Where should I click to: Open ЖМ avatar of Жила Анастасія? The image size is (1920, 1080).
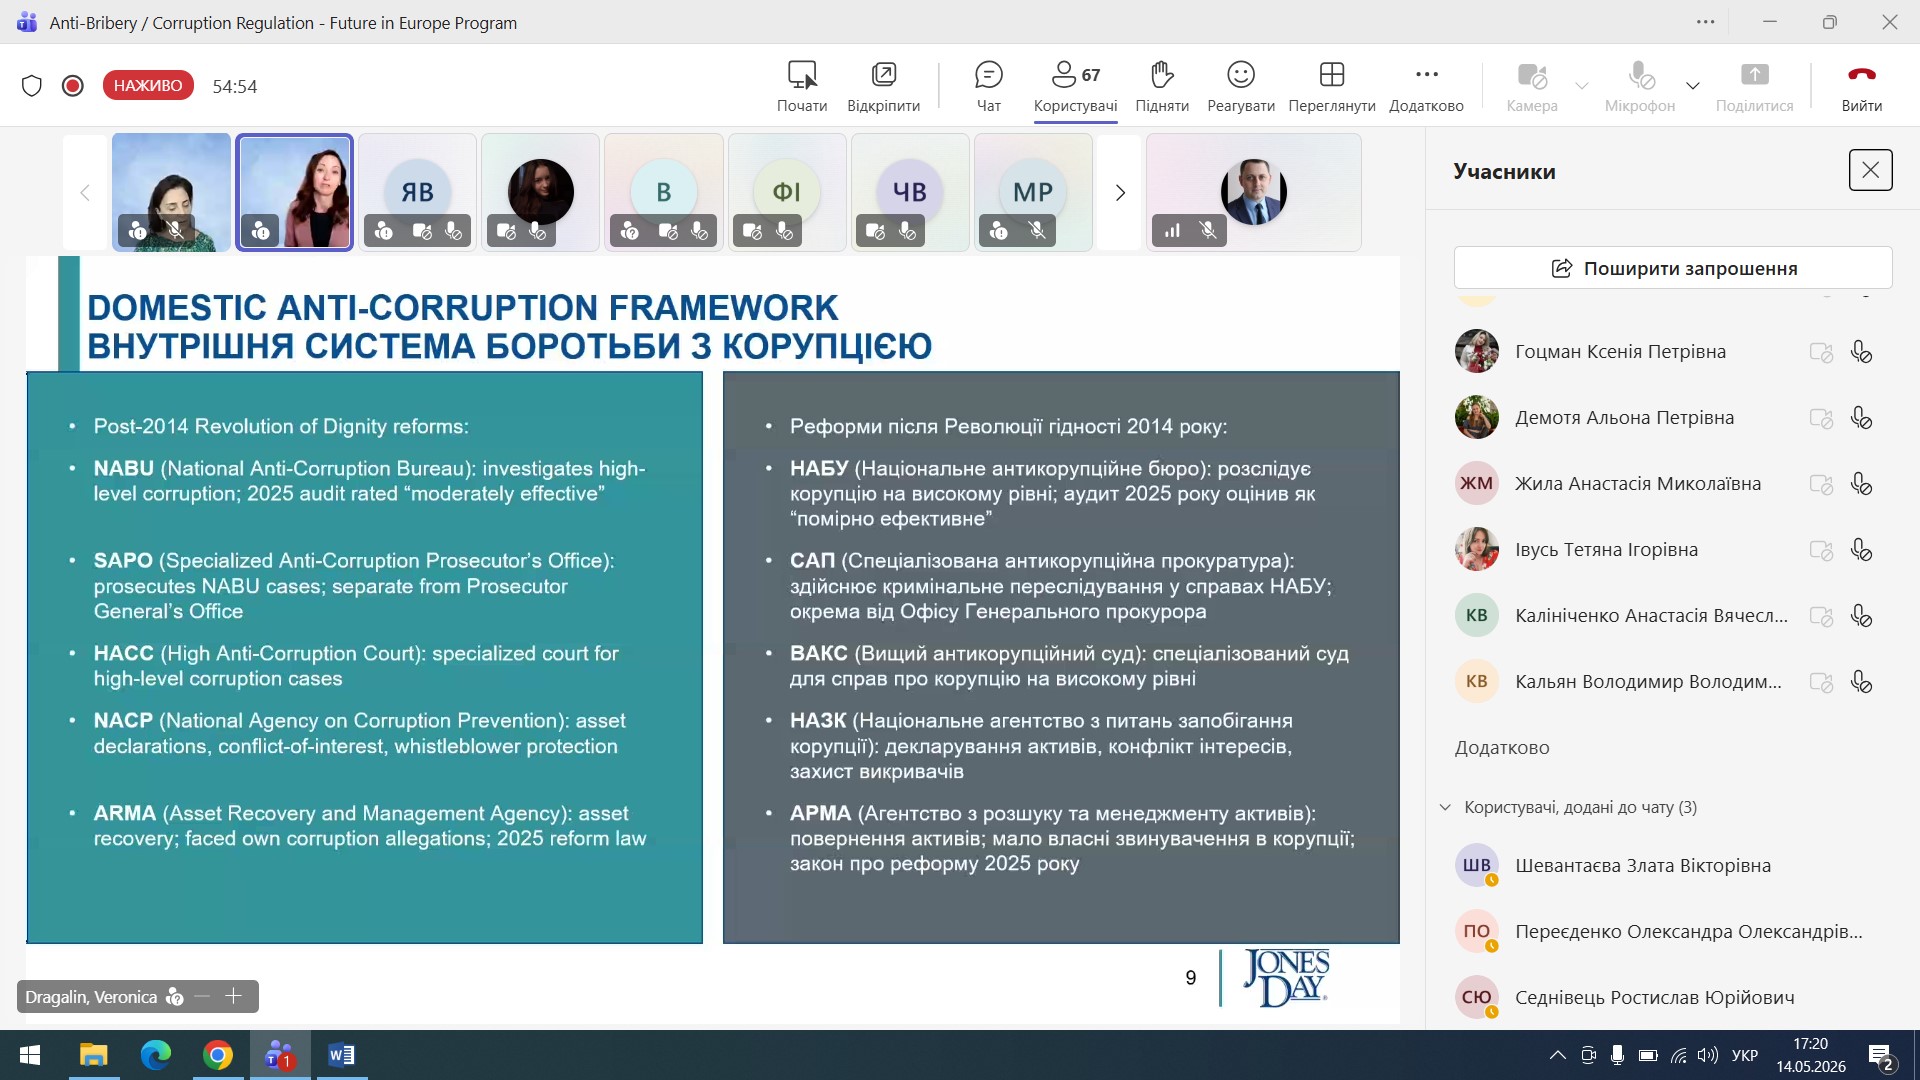coord(1476,483)
